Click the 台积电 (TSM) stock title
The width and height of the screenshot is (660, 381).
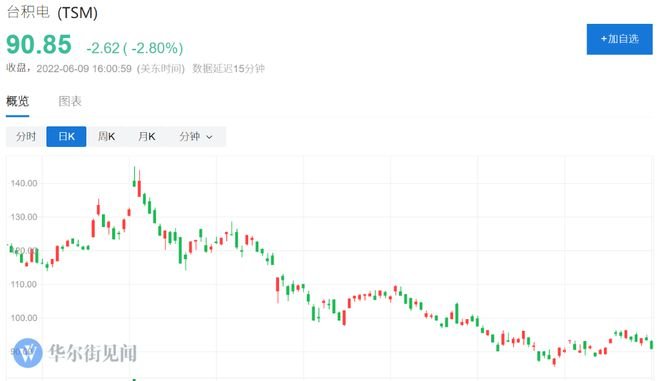click(x=52, y=12)
